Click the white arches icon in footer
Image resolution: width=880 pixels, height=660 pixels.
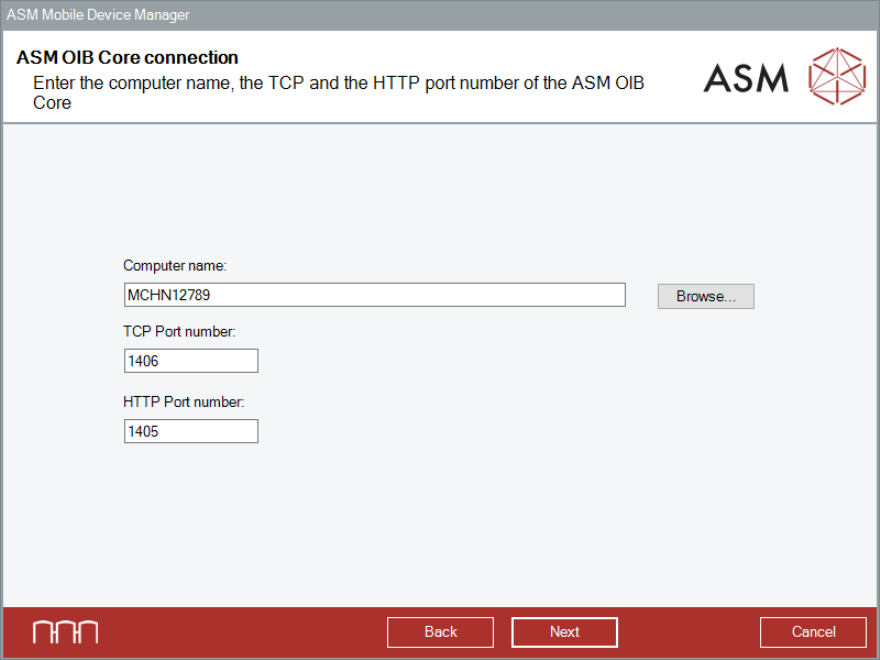[x=65, y=632]
